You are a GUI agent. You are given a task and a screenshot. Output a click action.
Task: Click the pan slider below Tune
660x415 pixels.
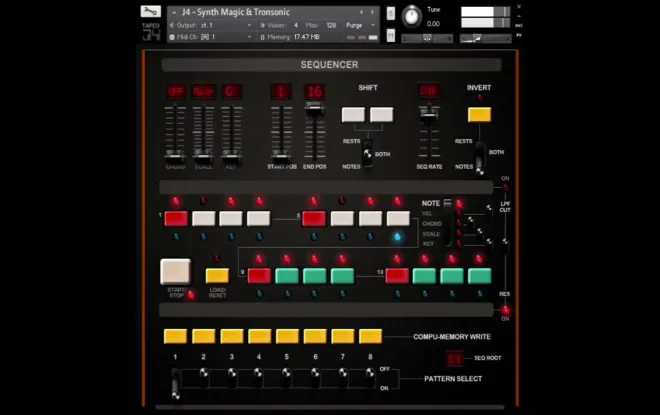click(427, 39)
